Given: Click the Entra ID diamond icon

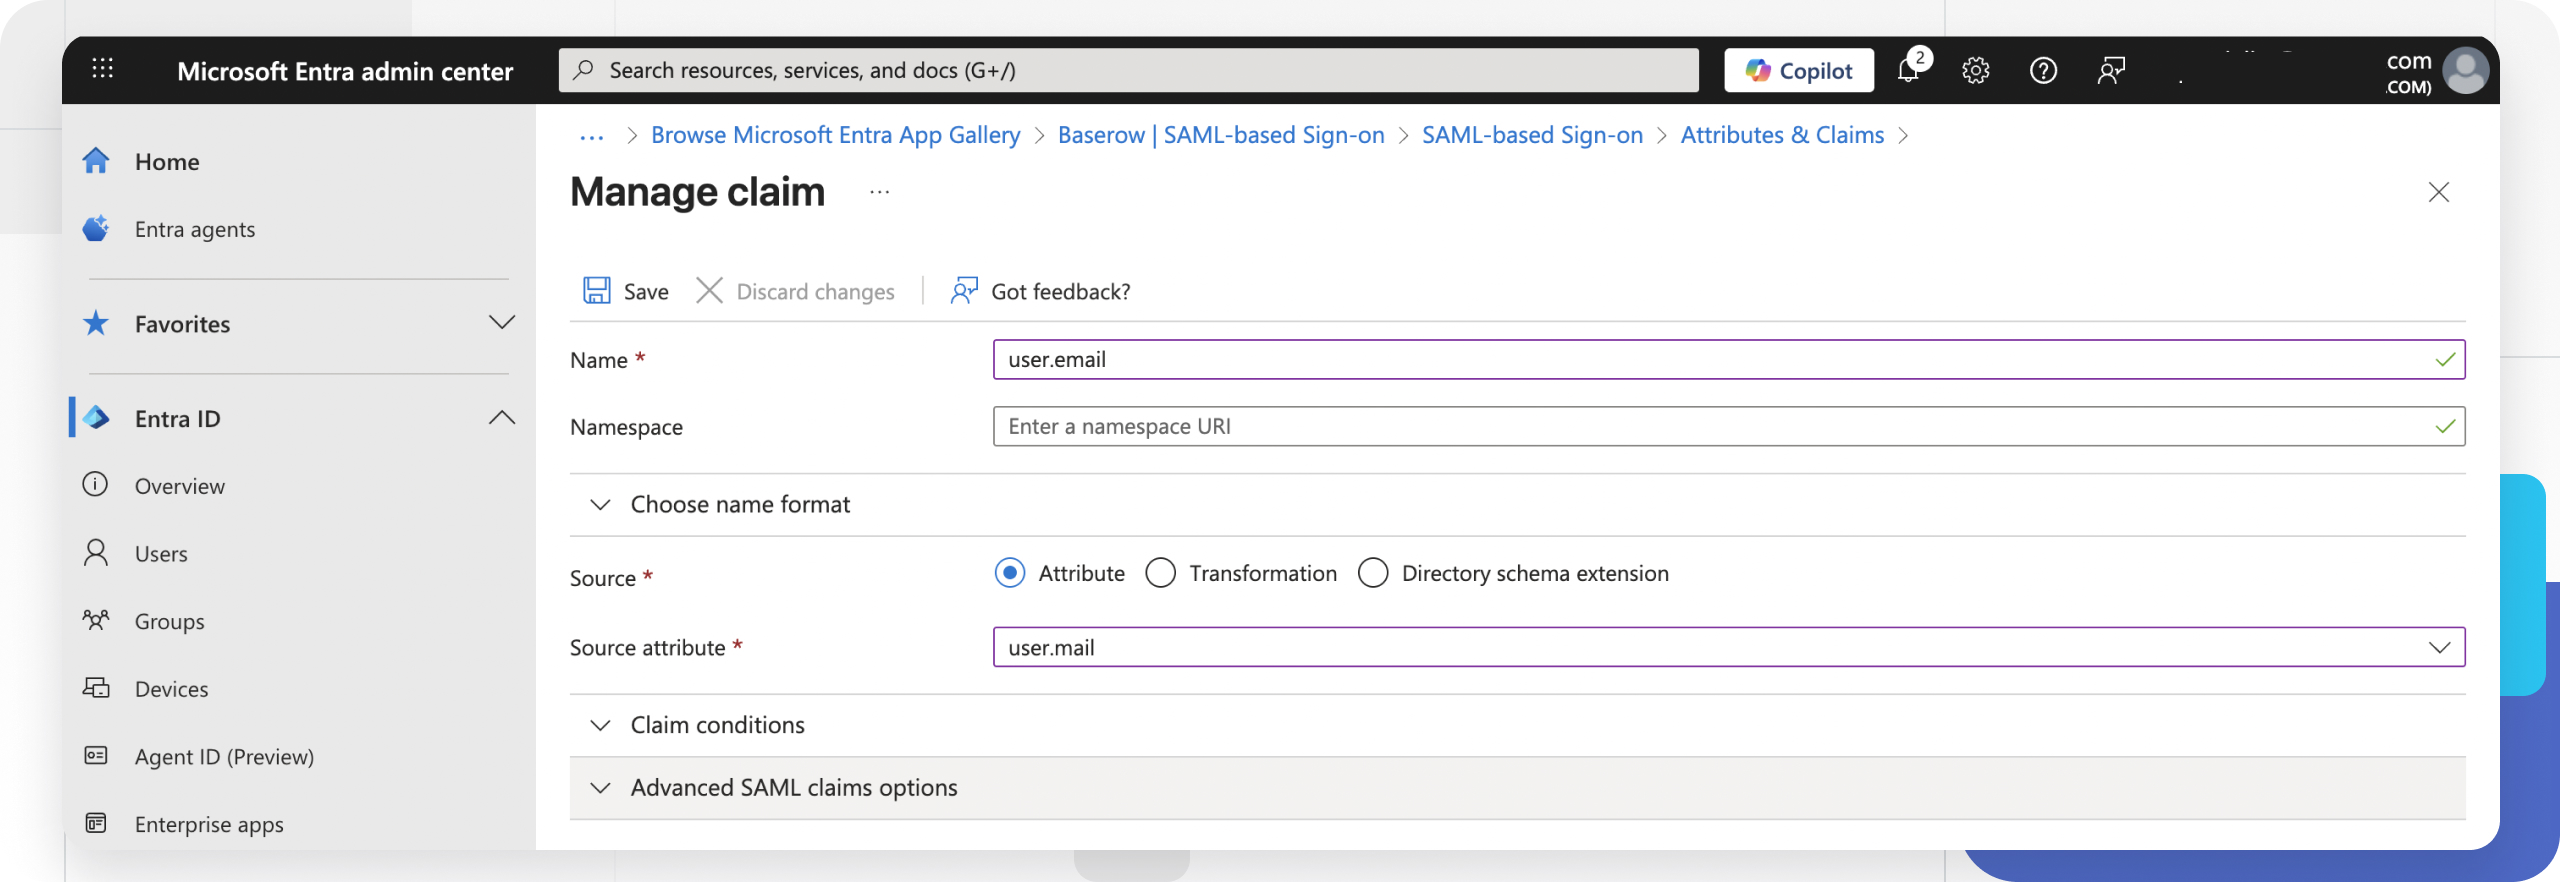Looking at the screenshot, I should [x=97, y=418].
